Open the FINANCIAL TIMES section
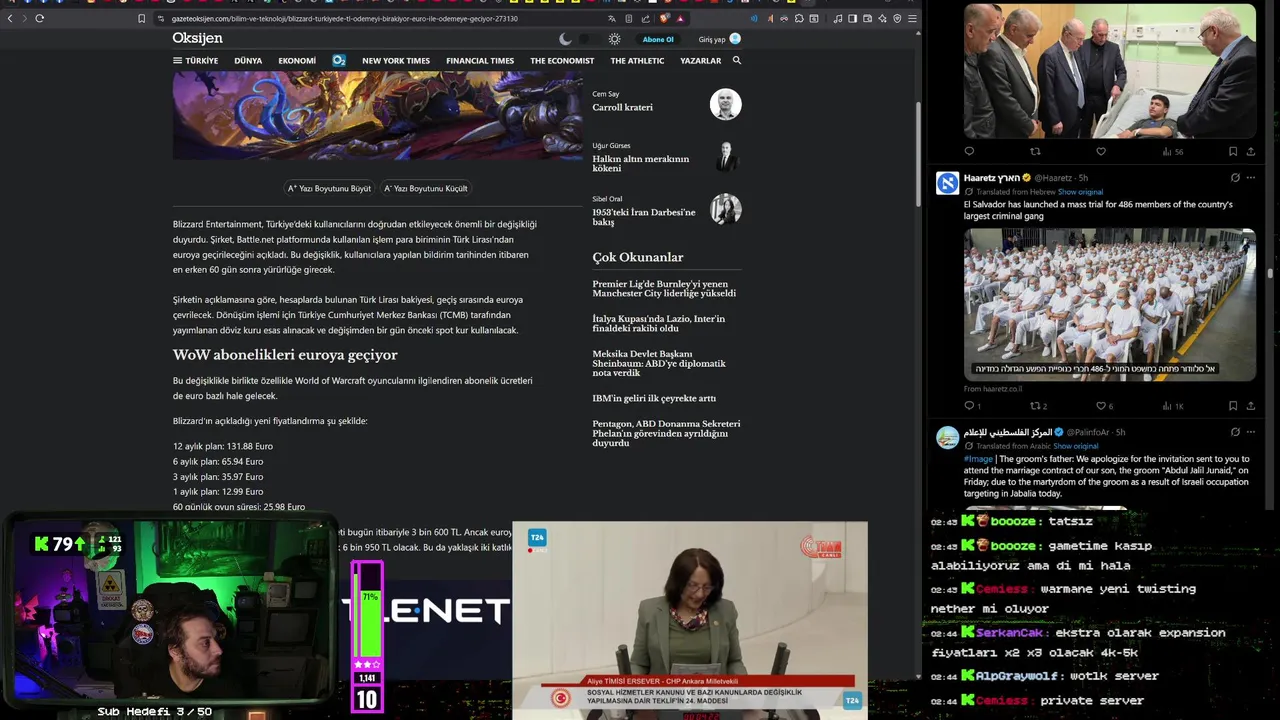This screenshot has width=1280, height=720. (x=480, y=60)
